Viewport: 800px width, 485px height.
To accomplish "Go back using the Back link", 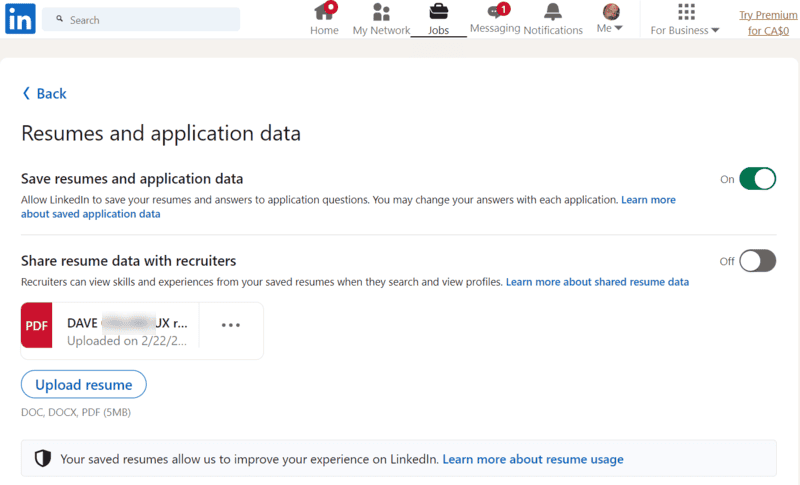I will click(x=45, y=94).
